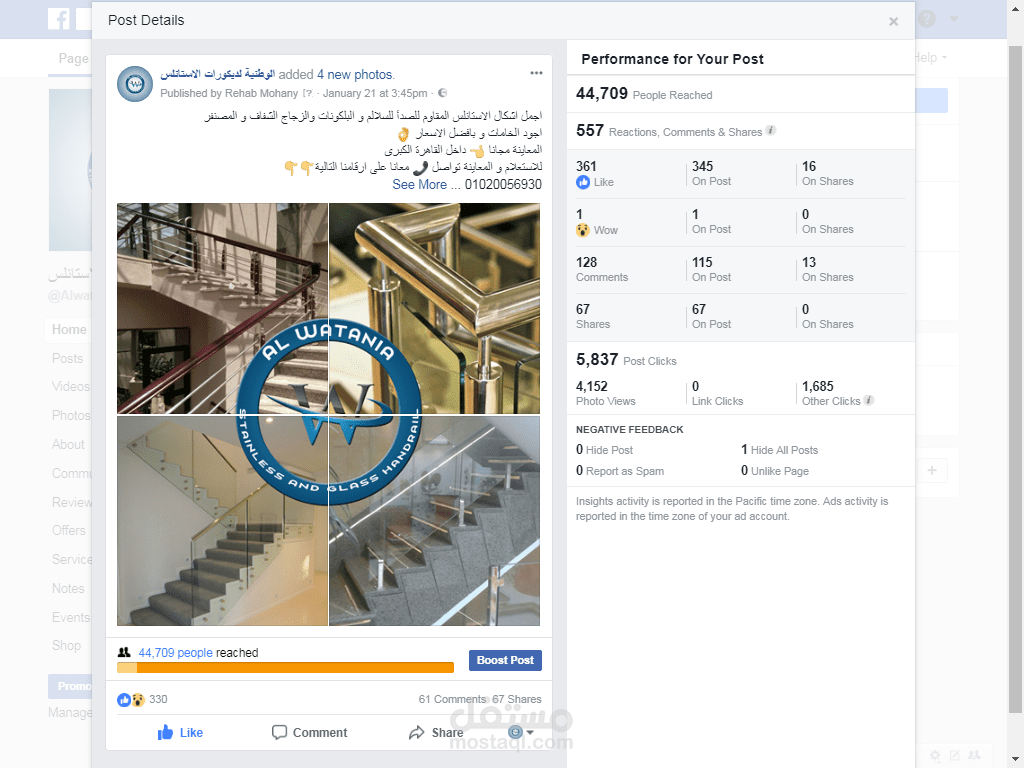Click the 0 Report as Spam entry
The height and width of the screenshot is (768, 1024).
point(620,471)
